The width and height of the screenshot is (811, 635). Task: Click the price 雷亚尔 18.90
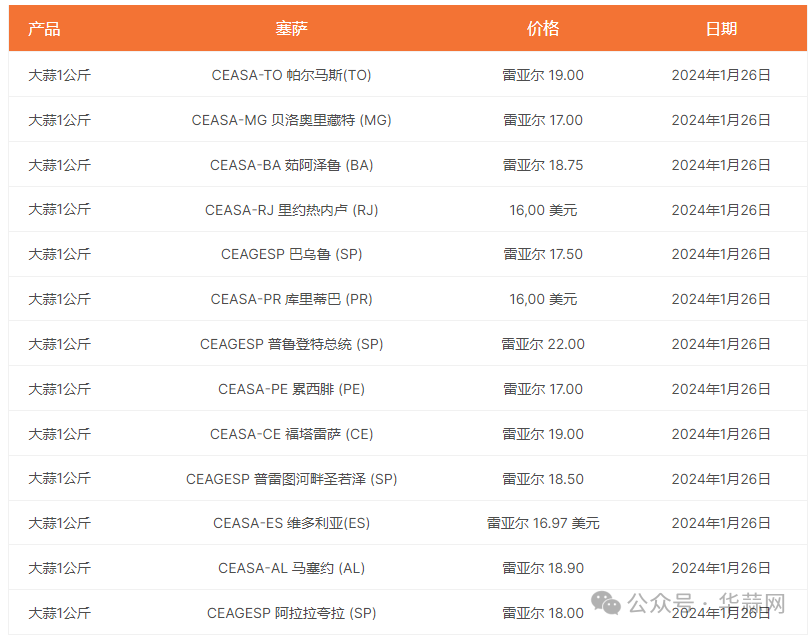pyautogui.click(x=543, y=568)
